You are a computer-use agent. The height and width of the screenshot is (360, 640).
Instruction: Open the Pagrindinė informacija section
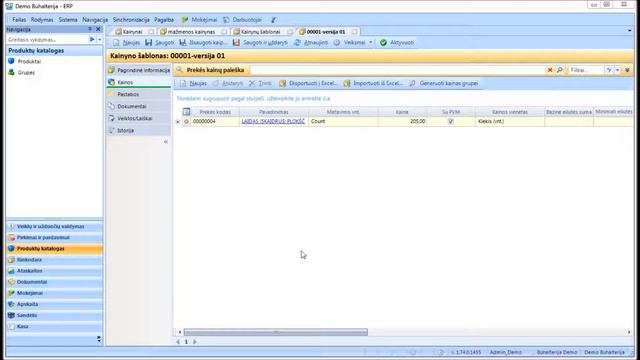(x=139, y=70)
